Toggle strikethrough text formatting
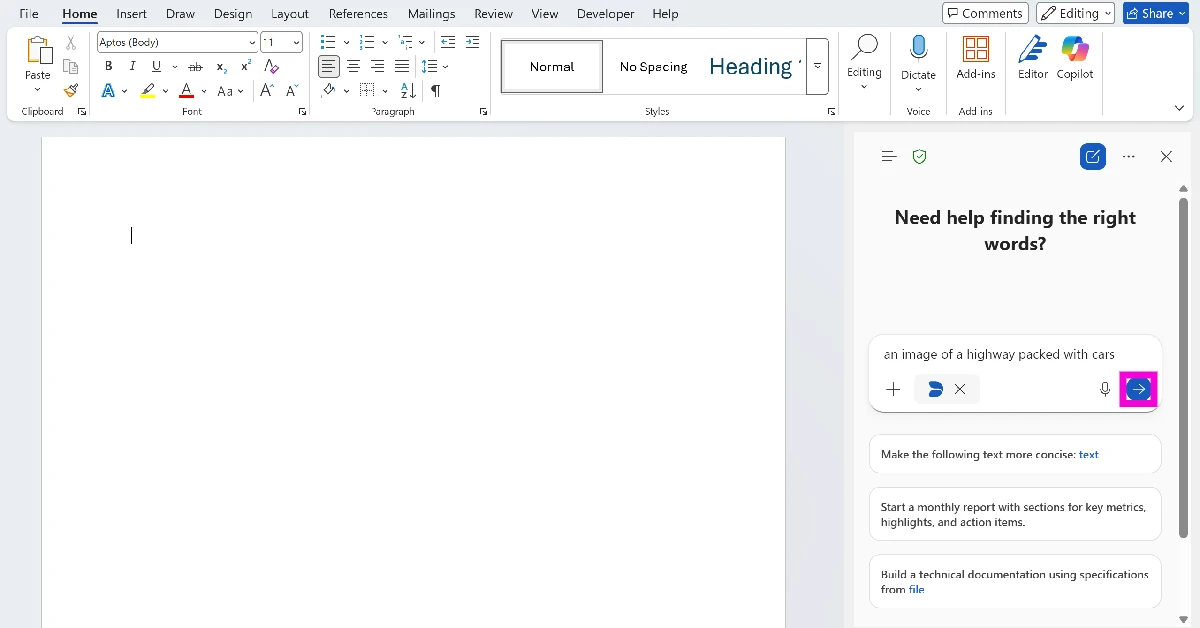 (195, 66)
